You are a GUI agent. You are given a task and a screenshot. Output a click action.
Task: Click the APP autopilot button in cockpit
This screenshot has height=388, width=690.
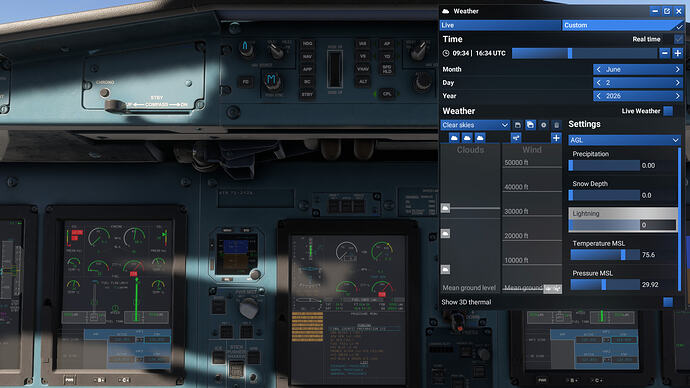(x=307, y=69)
